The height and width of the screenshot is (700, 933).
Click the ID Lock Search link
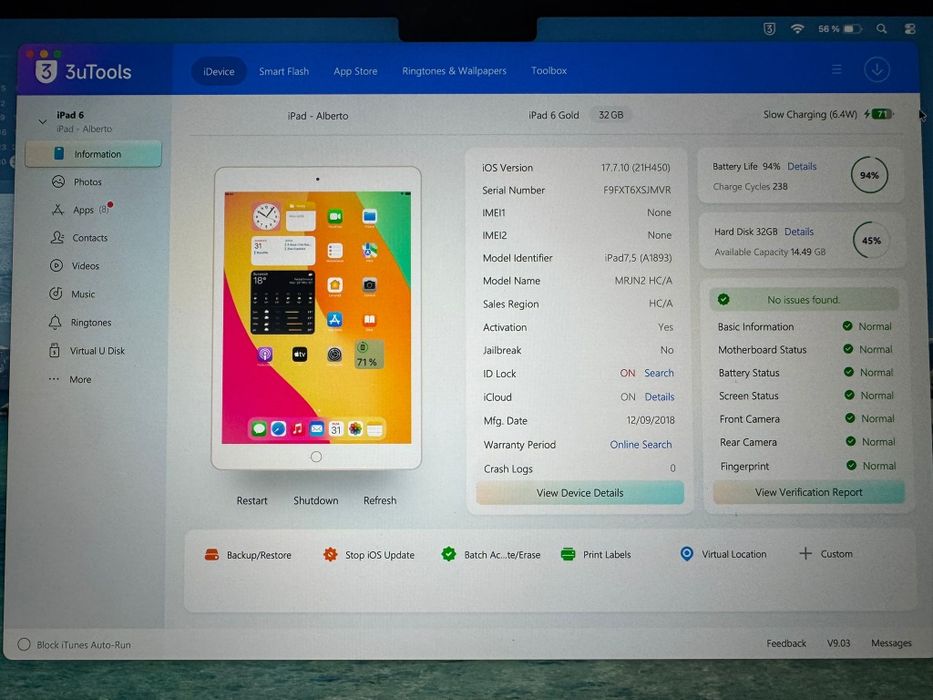coord(659,373)
